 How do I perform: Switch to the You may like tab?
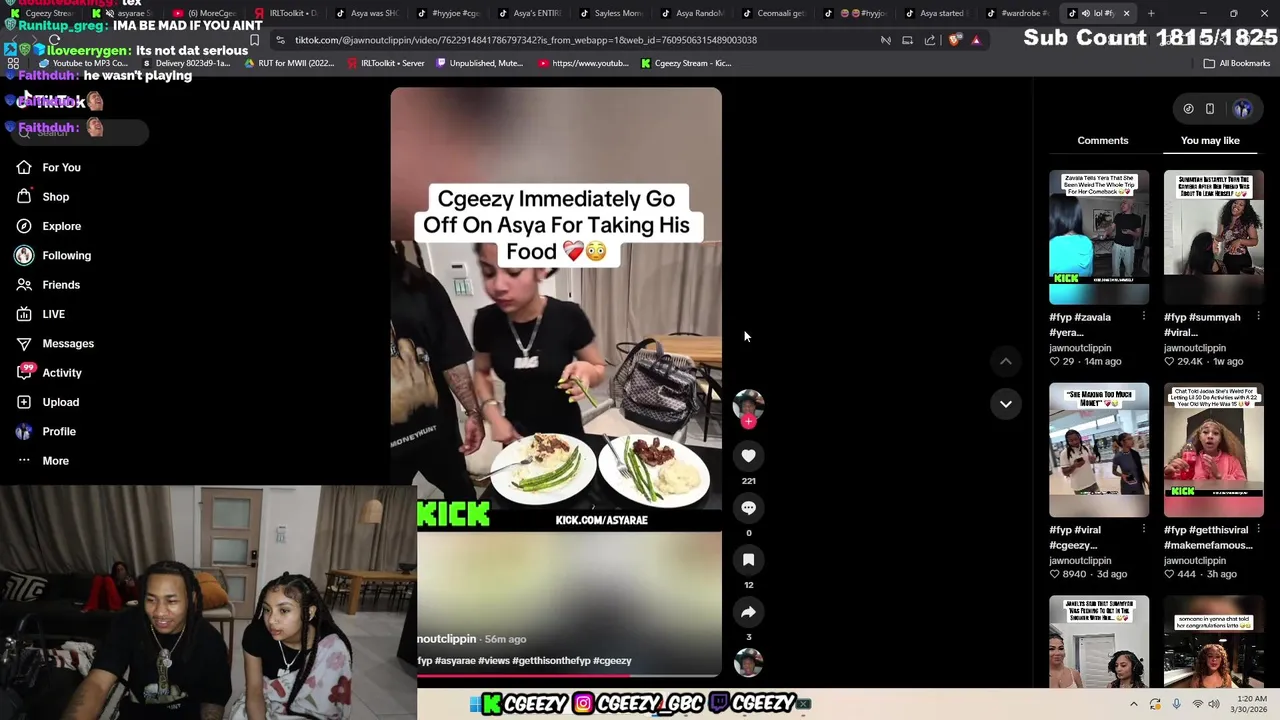[x=1210, y=140]
